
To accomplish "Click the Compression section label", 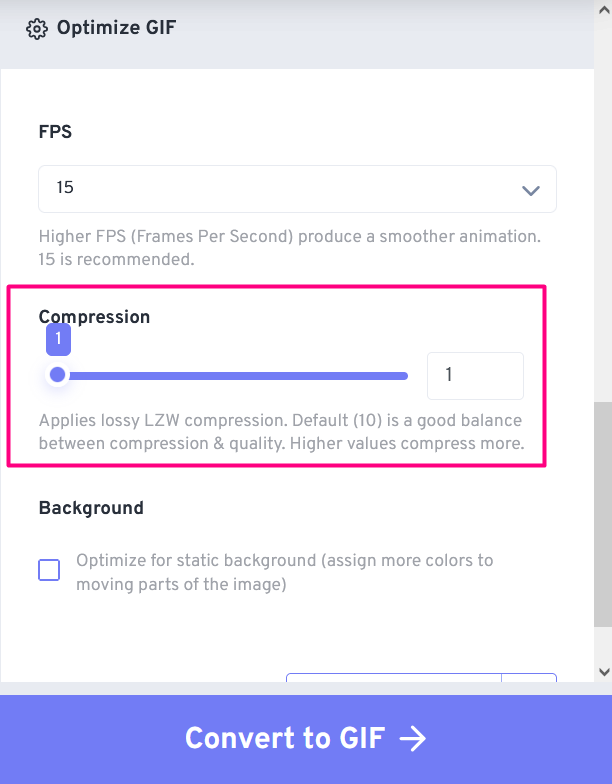I will pyautogui.click(x=94, y=317).
